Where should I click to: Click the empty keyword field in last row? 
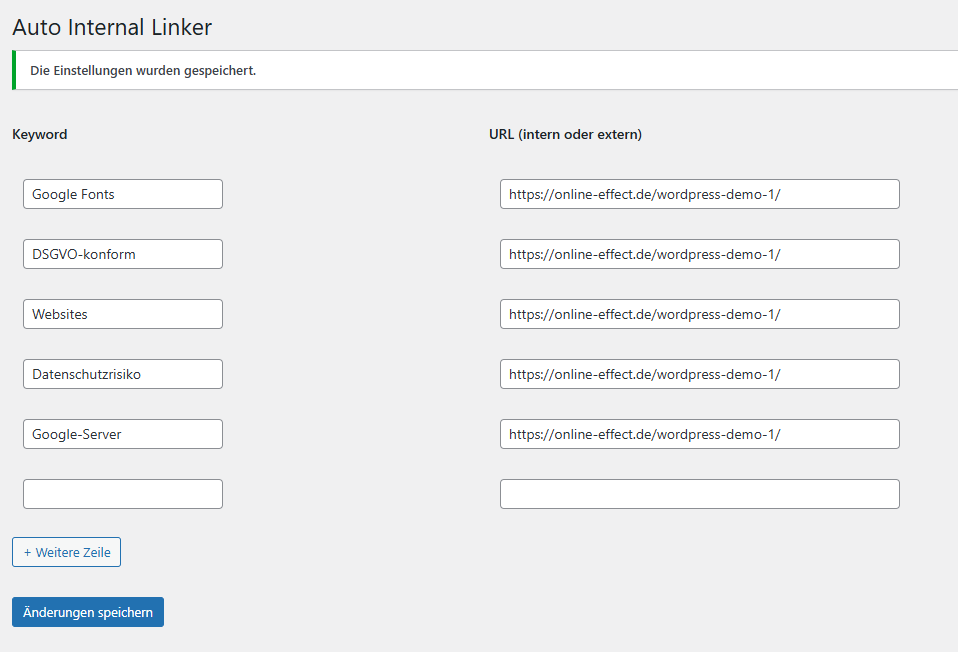click(123, 494)
